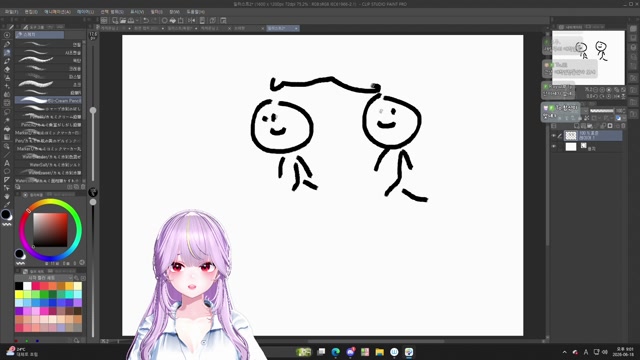Open the blending mode dropdown in Layers panel
This screenshot has width=640, height=360.
[x=585, y=111]
